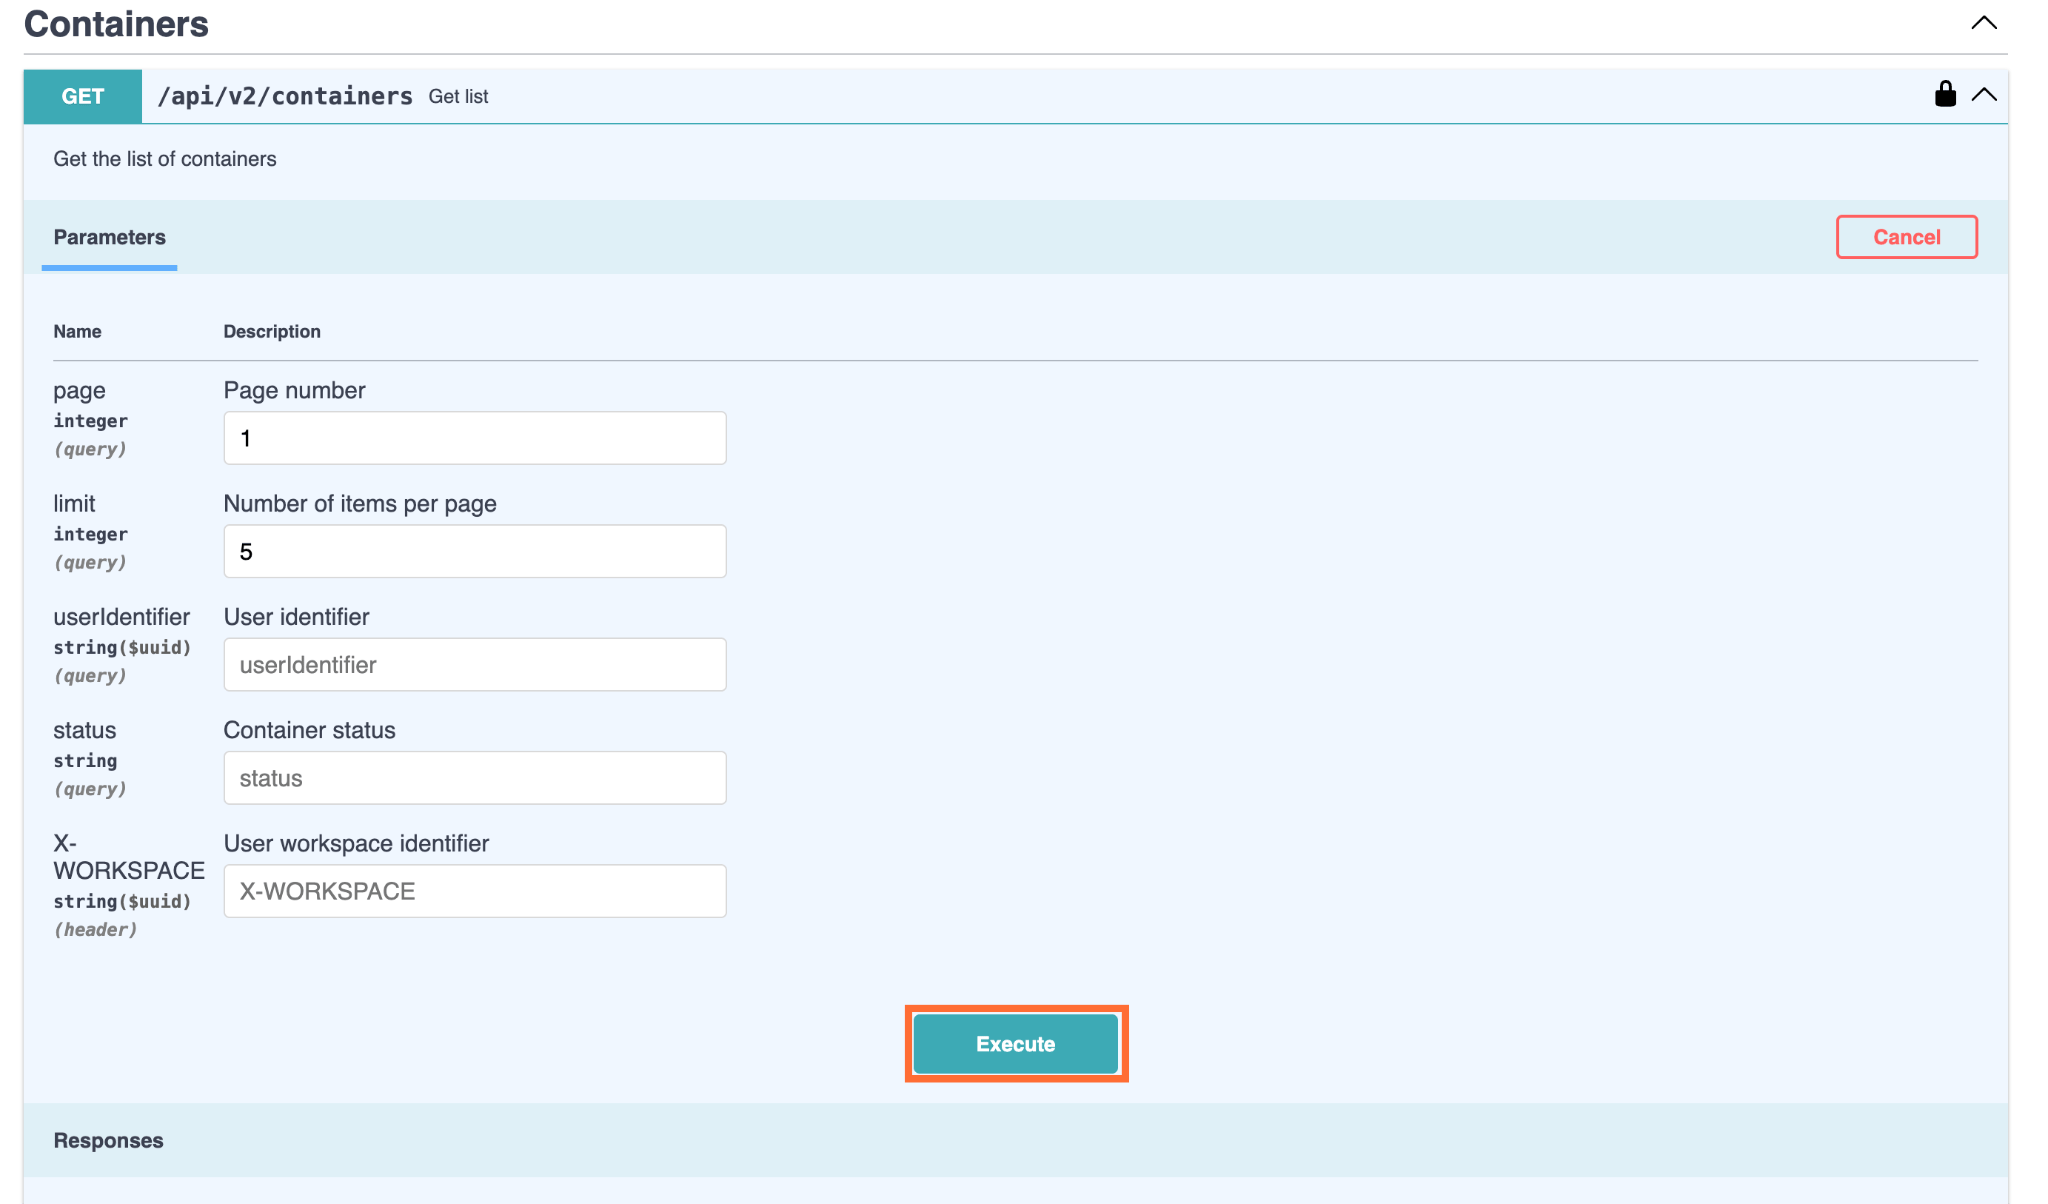The height and width of the screenshot is (1204, 2048).
Task: Cancel the try-it-out mode
Action: [x=1906, y=237]
